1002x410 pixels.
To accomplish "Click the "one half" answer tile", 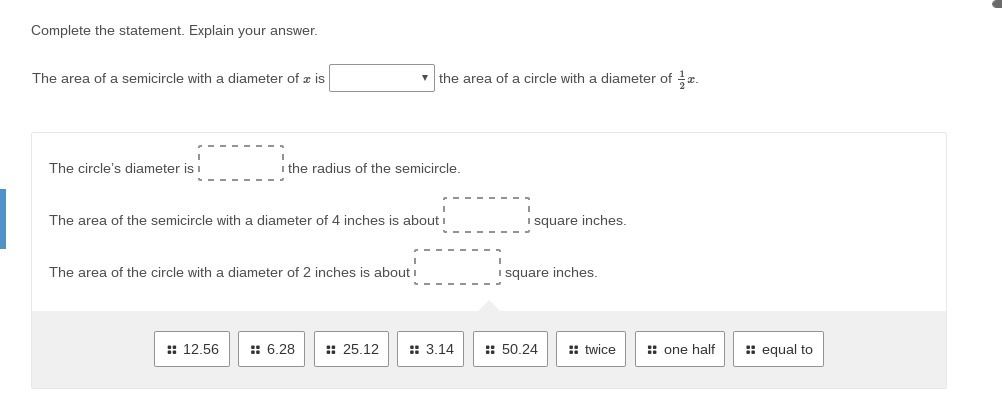I will (x=680, y=349).
